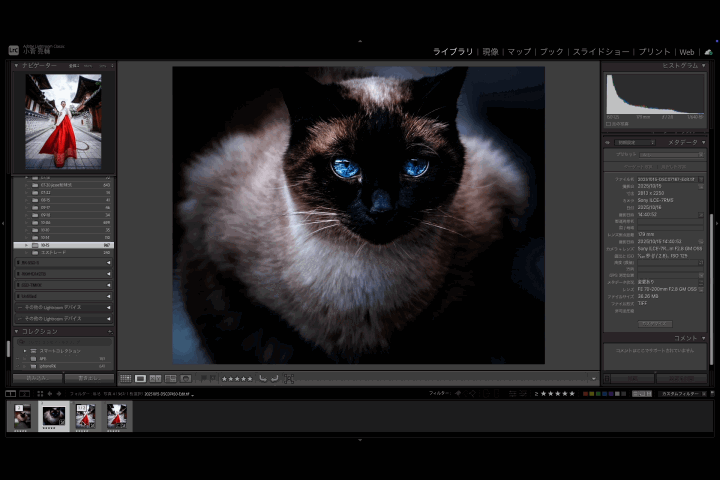Rotate the photo clockwise
The image size is (720, 480).
pos(275,378)
